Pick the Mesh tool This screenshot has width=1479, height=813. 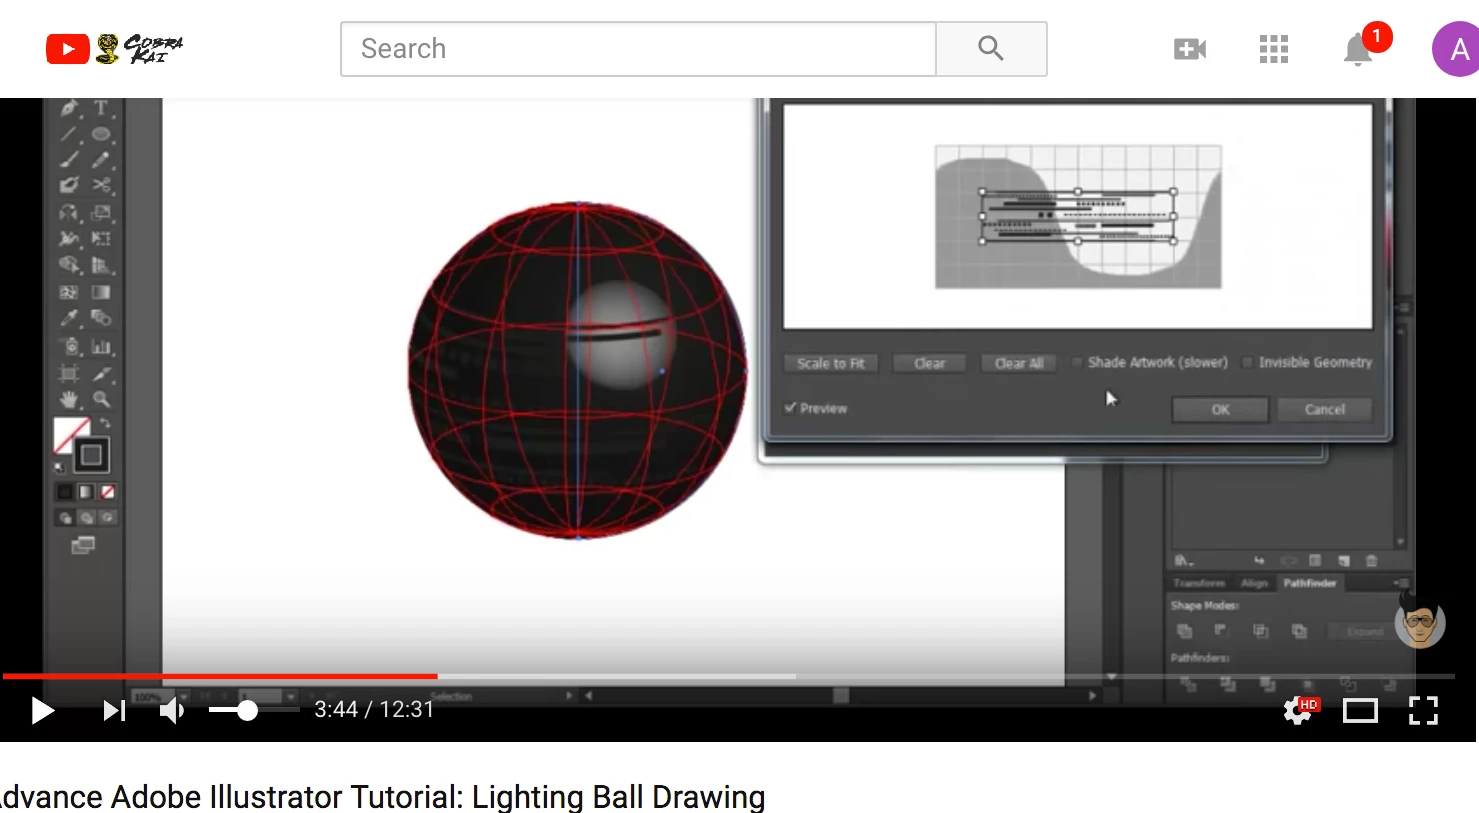coord(69,292)
